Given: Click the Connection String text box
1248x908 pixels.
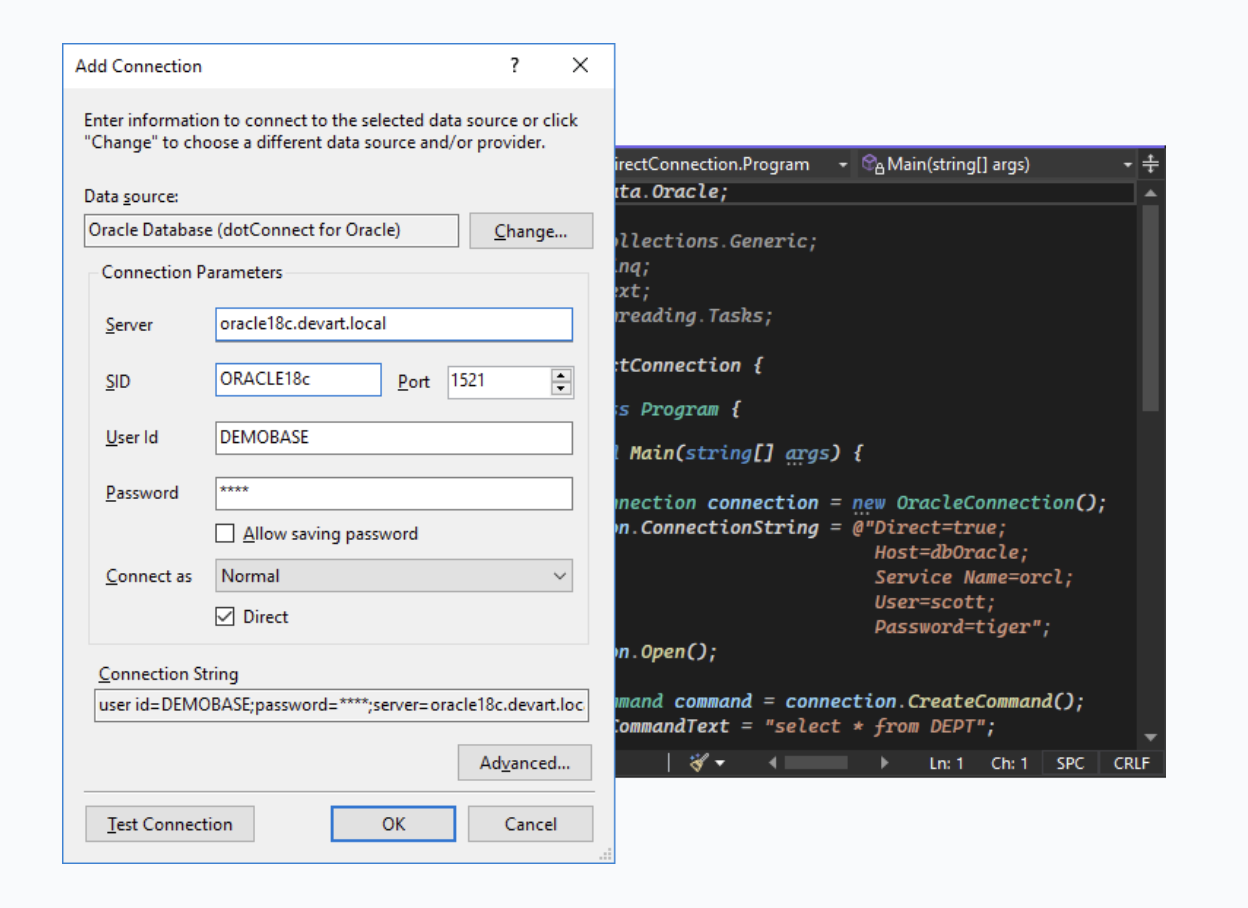Looking at the screenshot, I should coord(341,705).
